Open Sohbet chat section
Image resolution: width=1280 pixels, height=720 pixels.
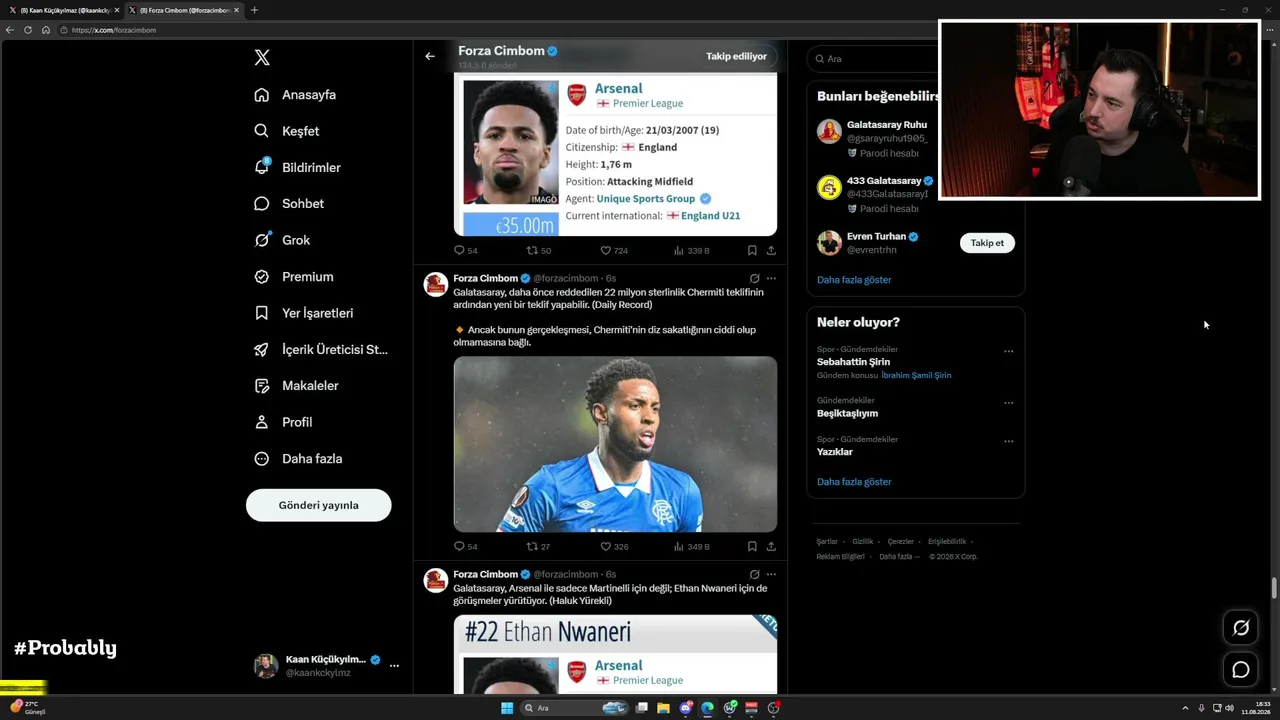click(289, 204)
